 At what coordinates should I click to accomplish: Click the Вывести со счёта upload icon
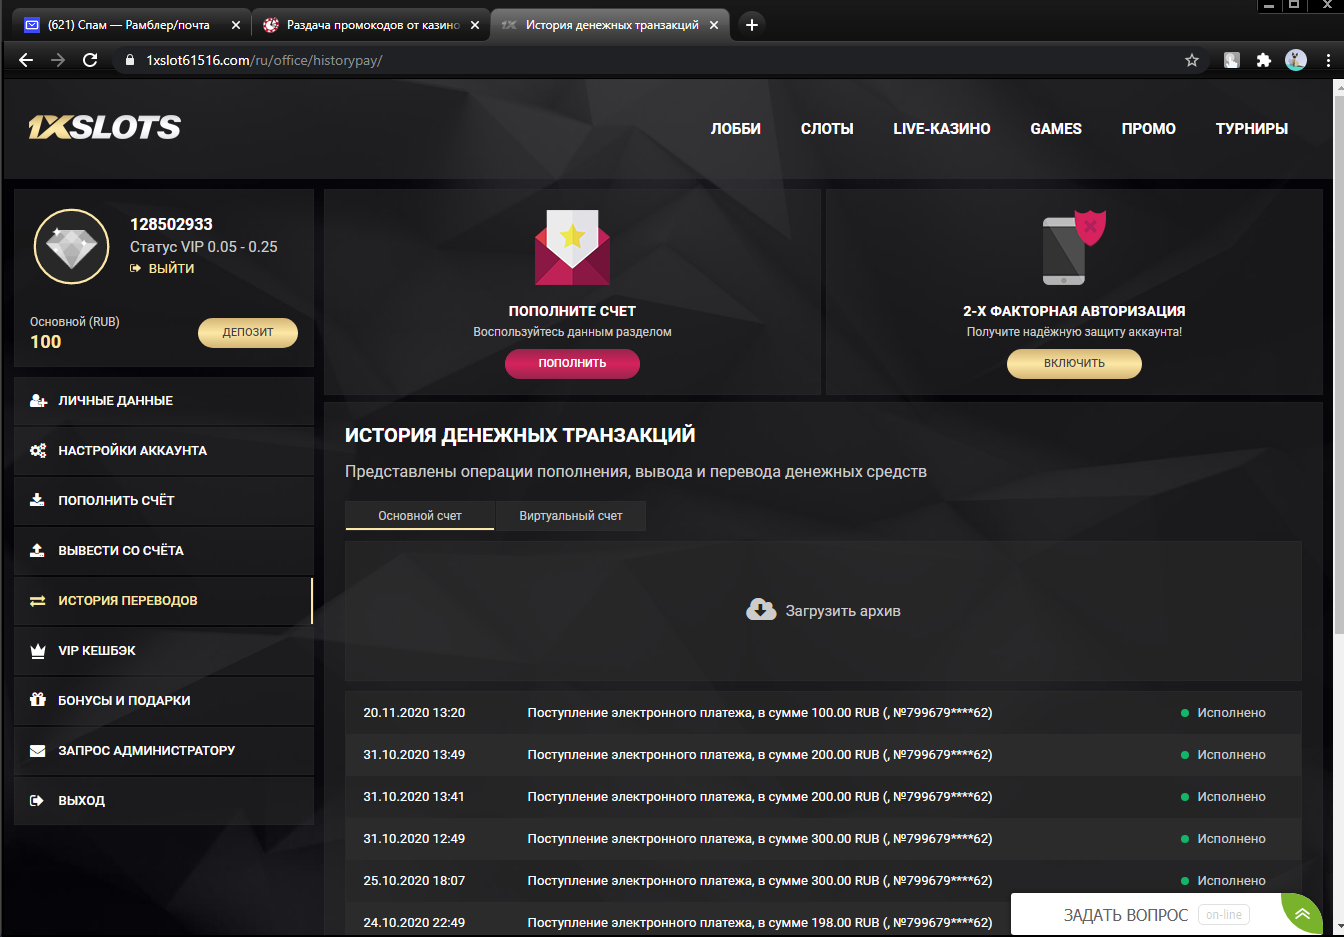[38, 550]
